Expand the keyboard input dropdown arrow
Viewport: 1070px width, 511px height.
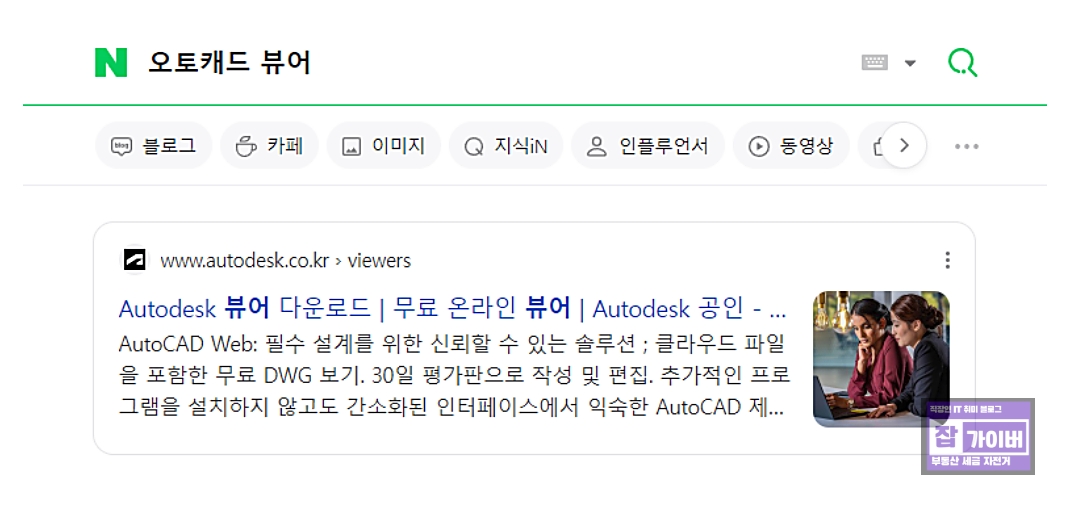click(x=910, y=63)
